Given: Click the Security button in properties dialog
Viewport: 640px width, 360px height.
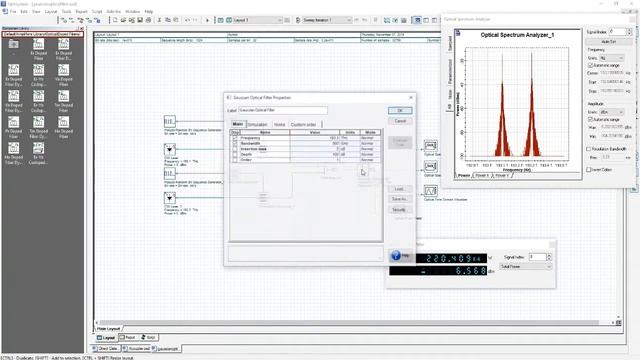Looking at the screenshot, I should (399, 210).
